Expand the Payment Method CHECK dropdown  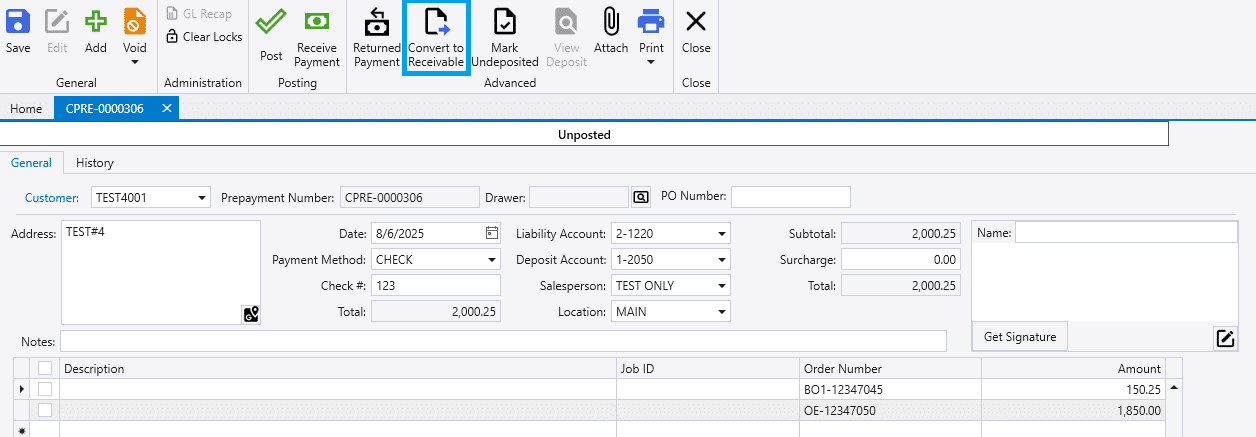[492, 260]
